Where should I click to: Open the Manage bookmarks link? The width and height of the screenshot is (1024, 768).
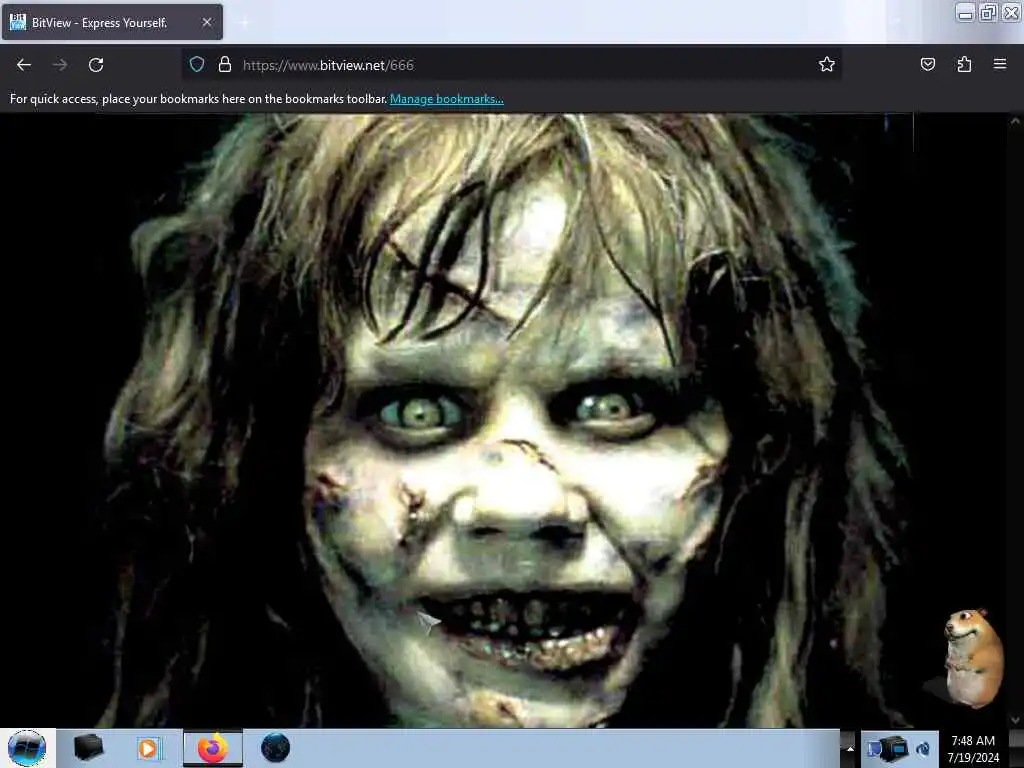tap(447, 99)
